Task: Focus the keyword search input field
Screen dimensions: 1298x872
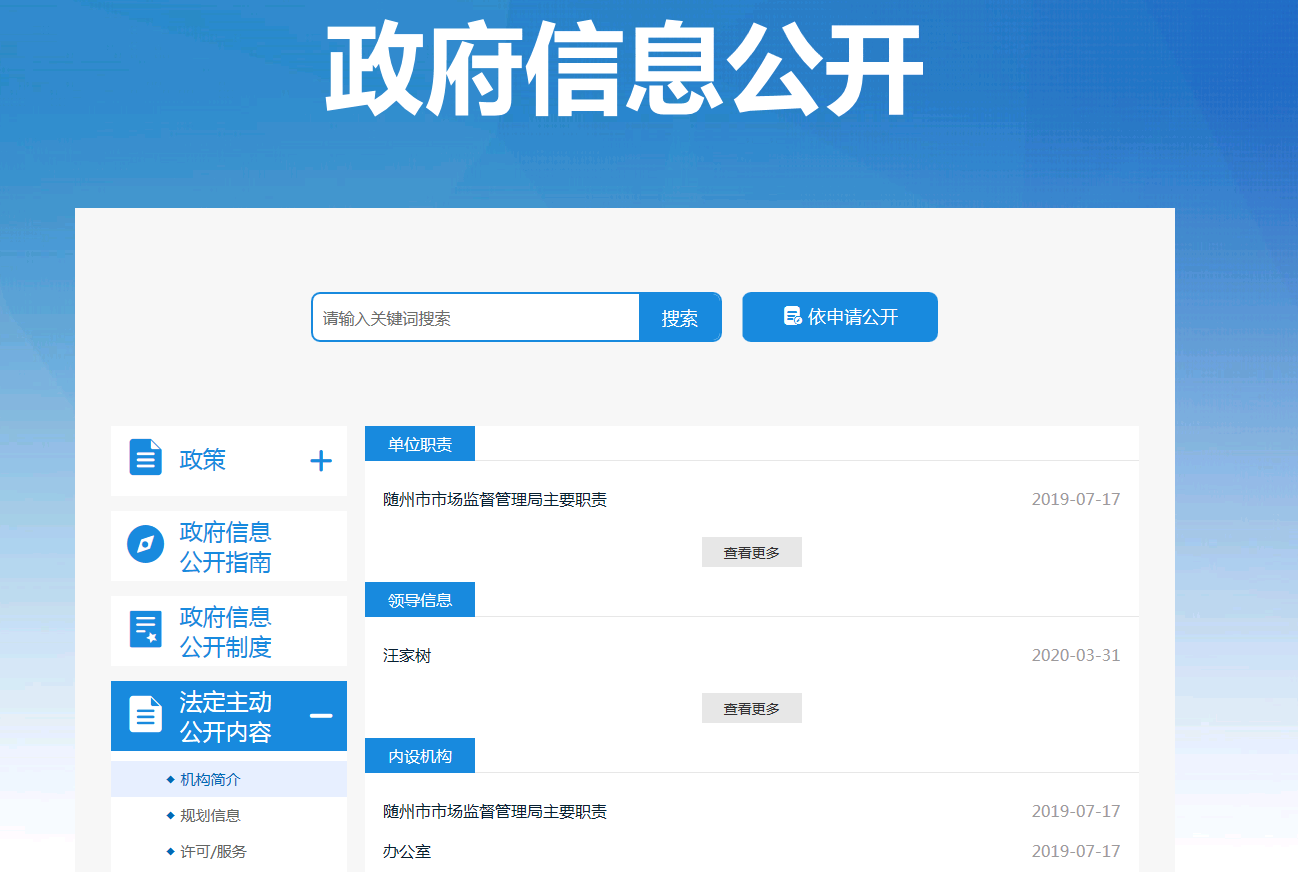Action: [476, 318]
